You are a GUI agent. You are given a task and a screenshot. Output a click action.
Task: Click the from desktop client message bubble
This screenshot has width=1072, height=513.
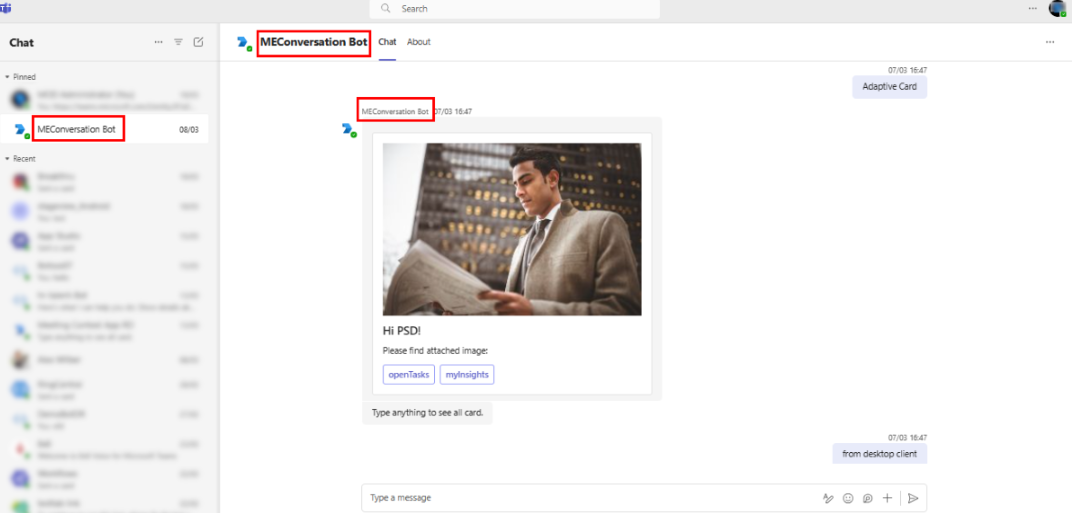[x=880, y=453]
